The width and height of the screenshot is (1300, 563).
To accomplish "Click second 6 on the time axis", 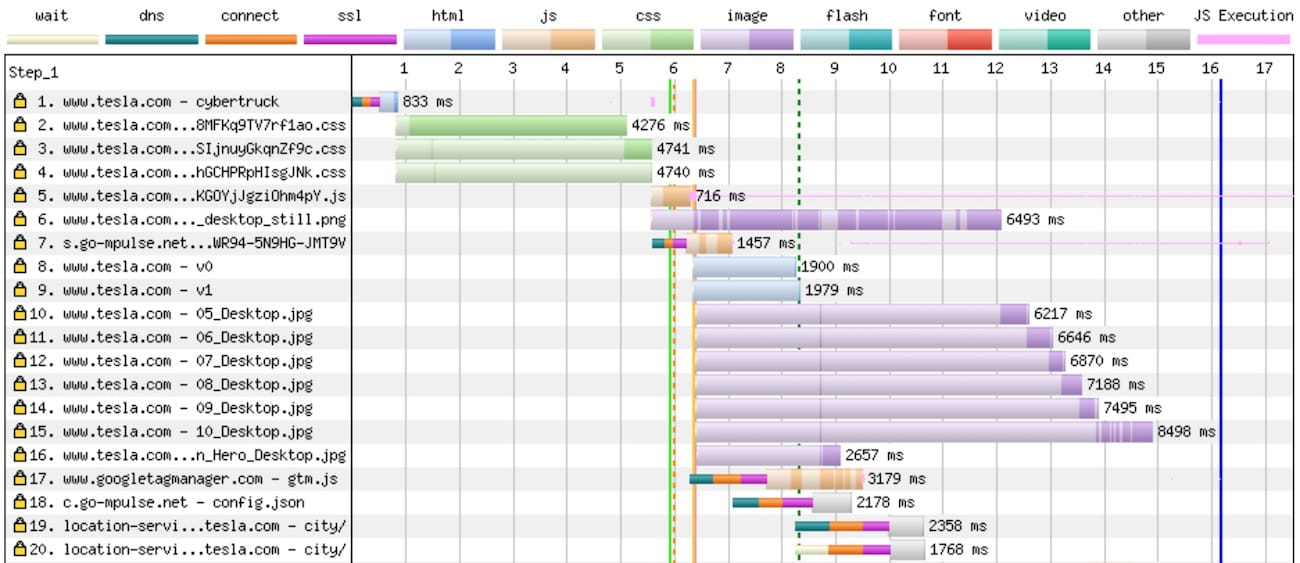I will point(673,68).
